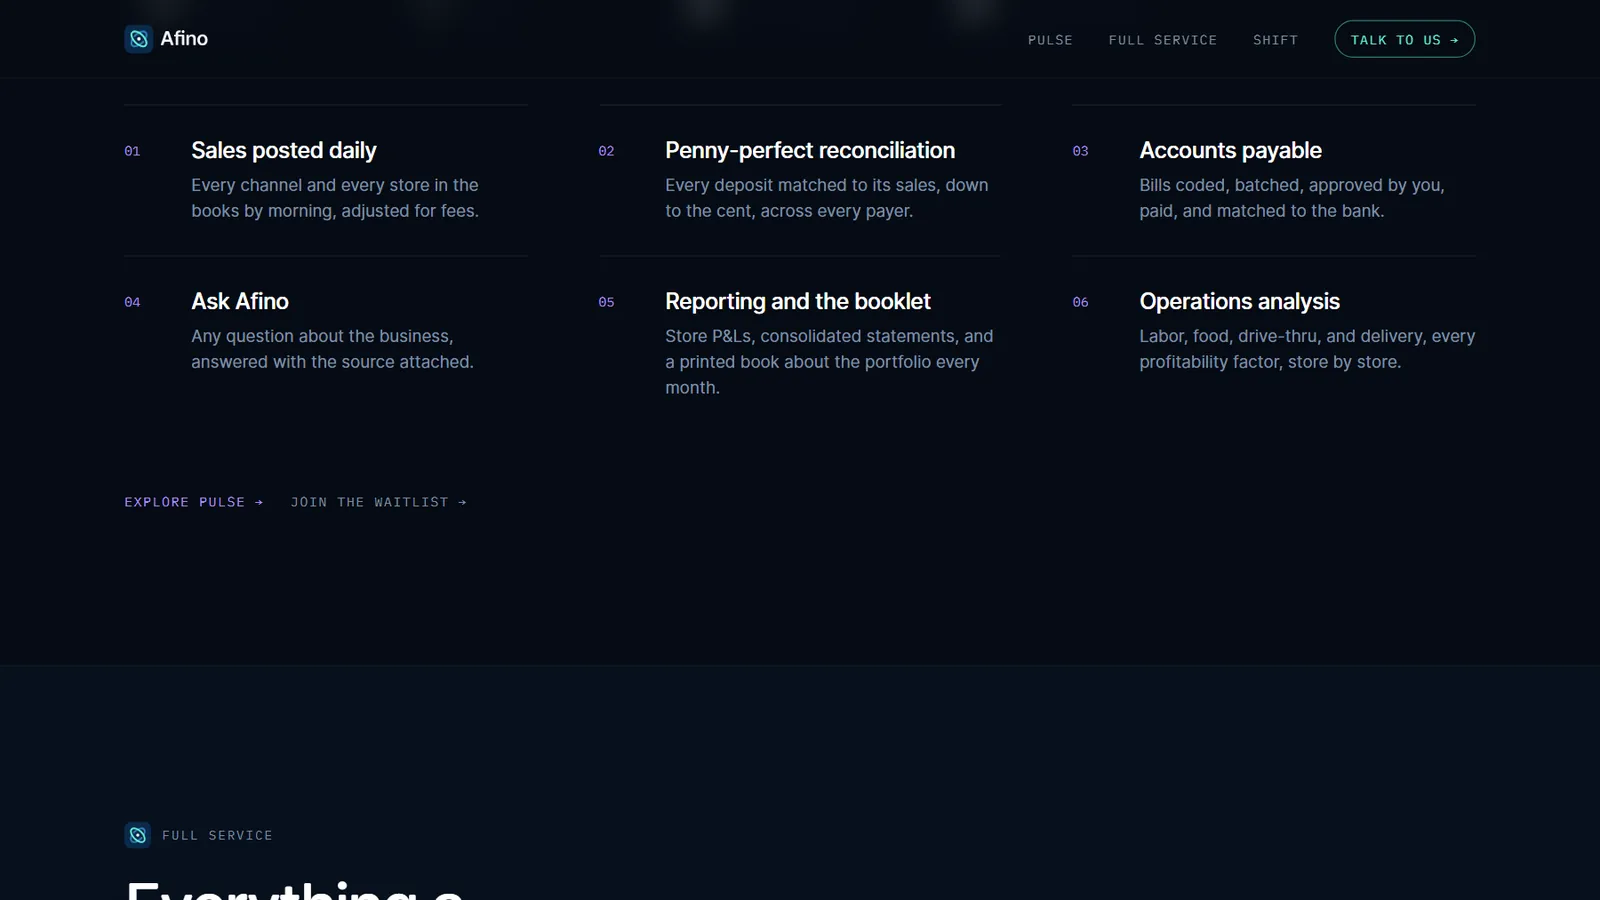Click text 'Every channel and every store in the'
Viewport: 1600px width, 900px height.
click(335, 185)
